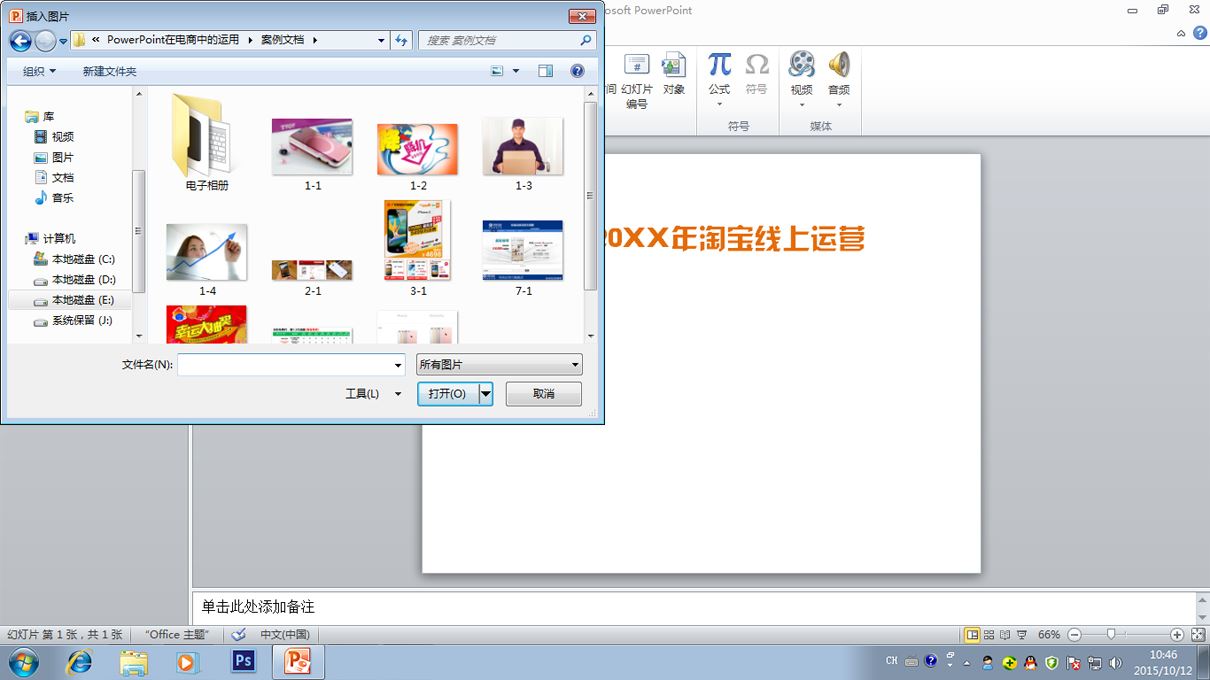Expand the 文件名 dropdown arrow
Viewport: 1210px width, 680px height.
pyautogui.click(x=399, y=365)
